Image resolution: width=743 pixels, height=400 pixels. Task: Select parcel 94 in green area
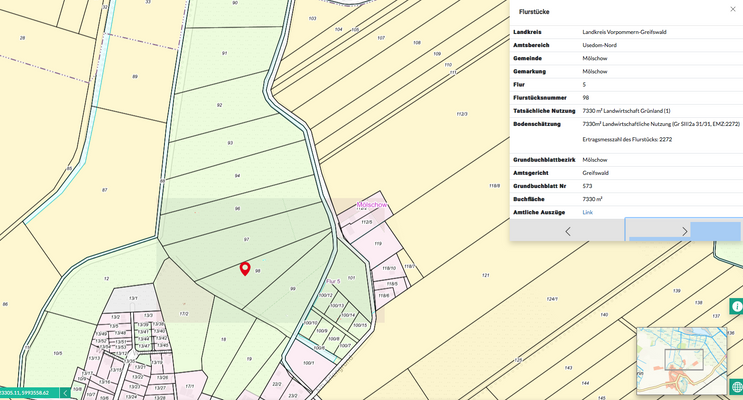click(x=237, y=175)
